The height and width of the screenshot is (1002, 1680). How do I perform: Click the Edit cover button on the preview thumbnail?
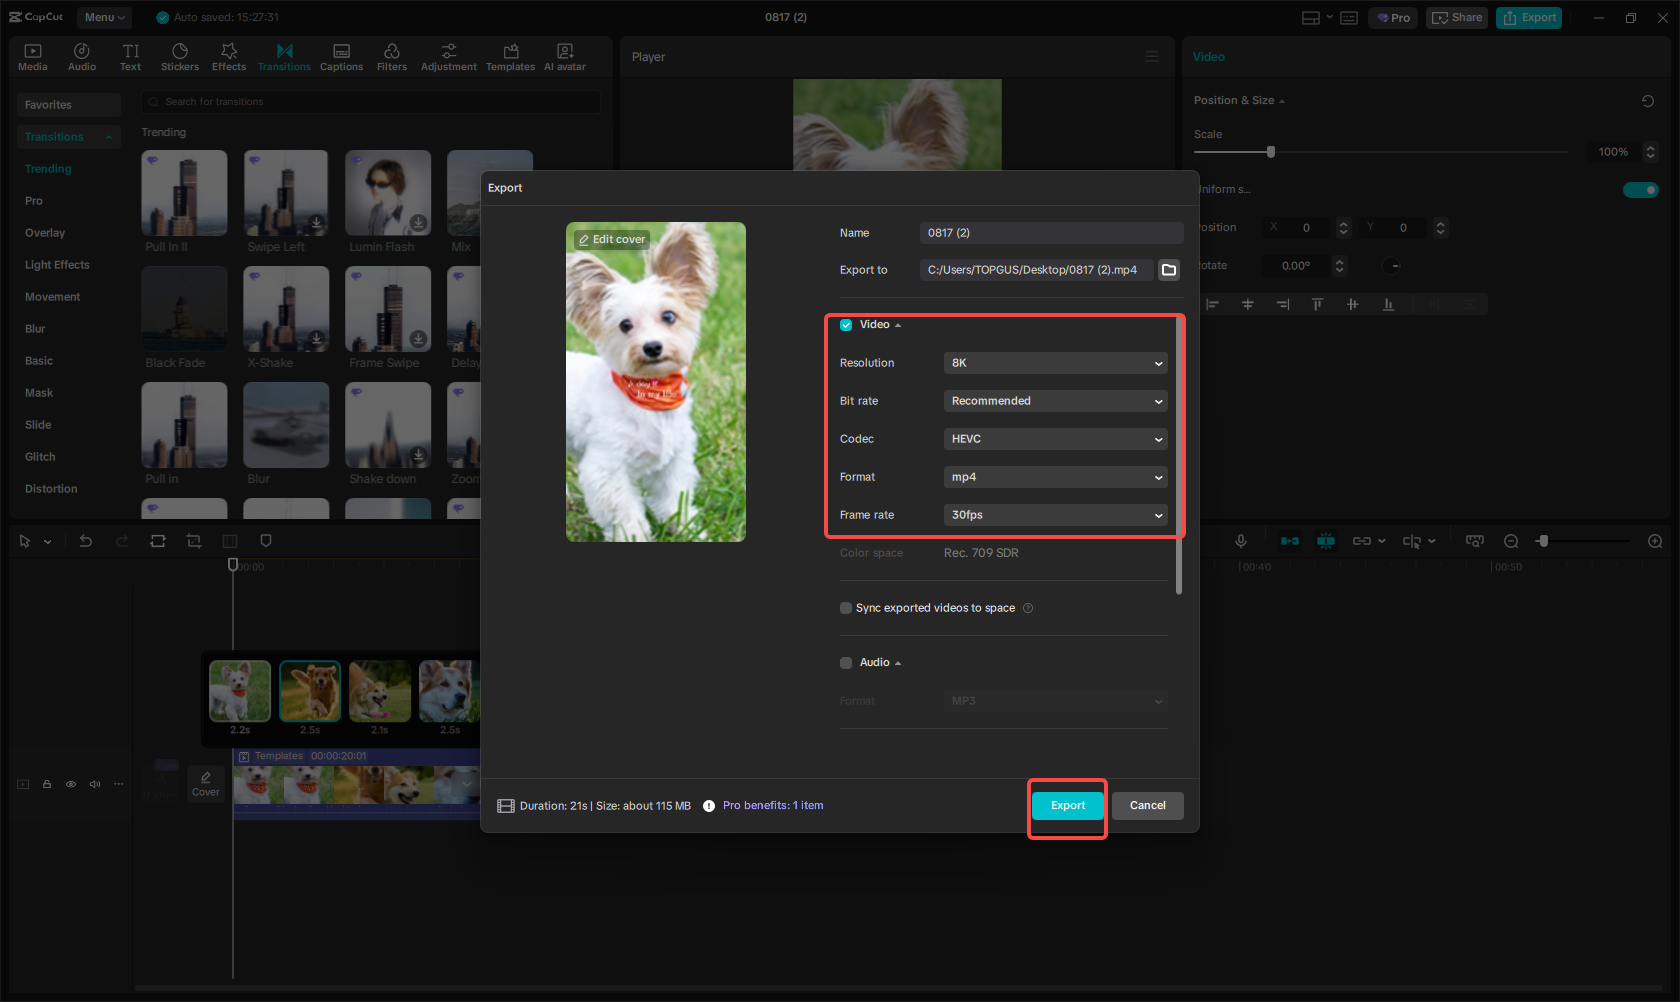[611, 239]
